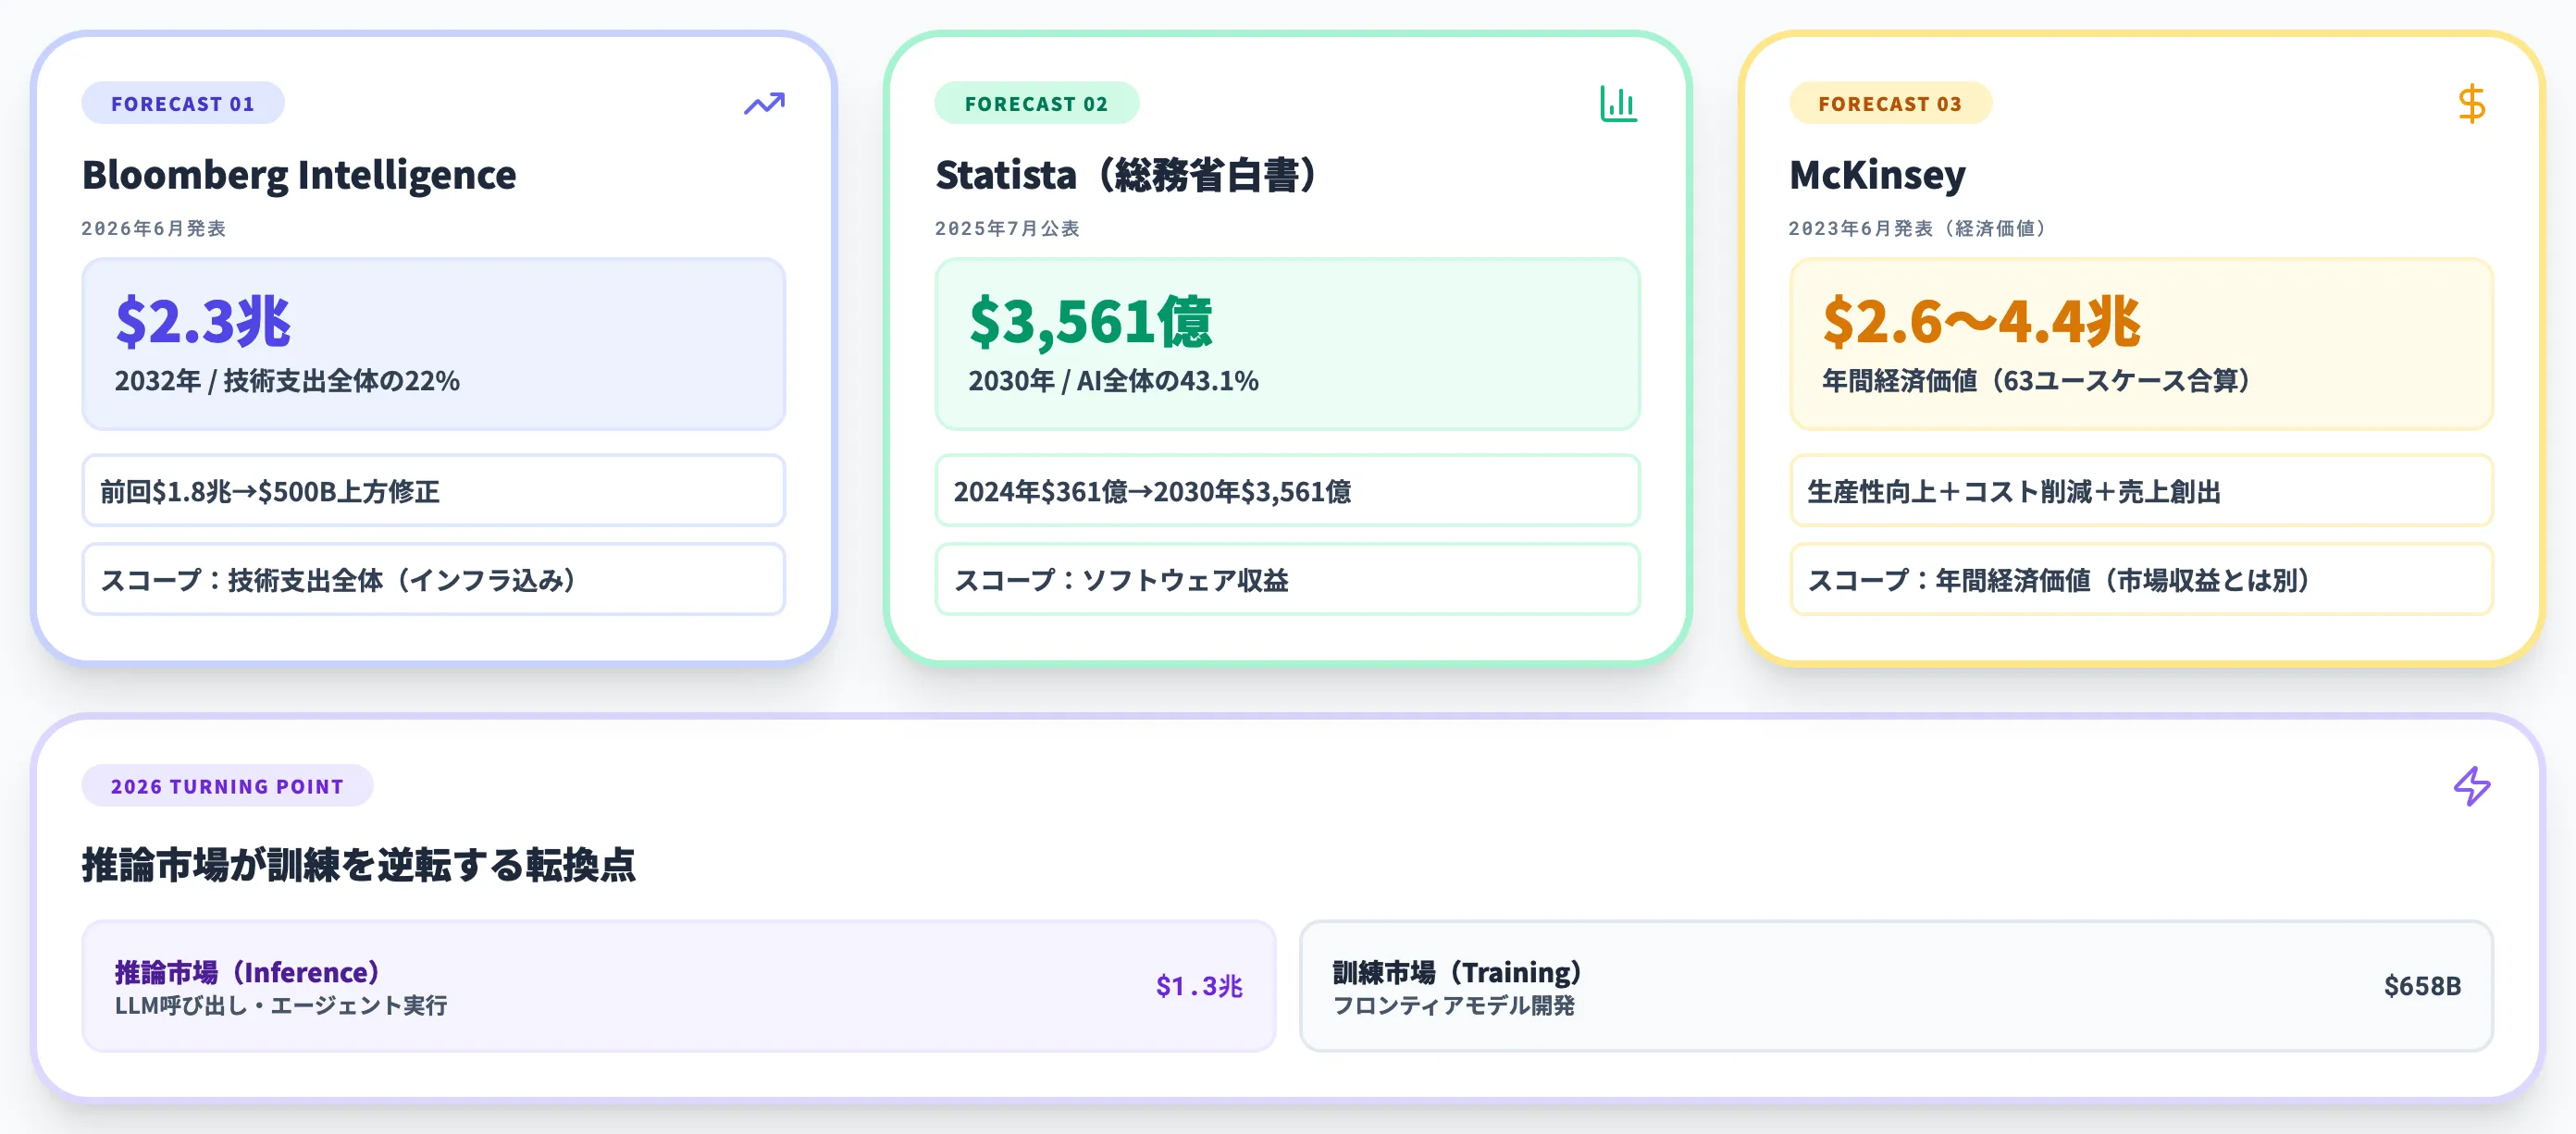Click the lightning bolt icon in turning point panel
This screenshot has width=2576, height=1134.
[x=2471, y=786]
